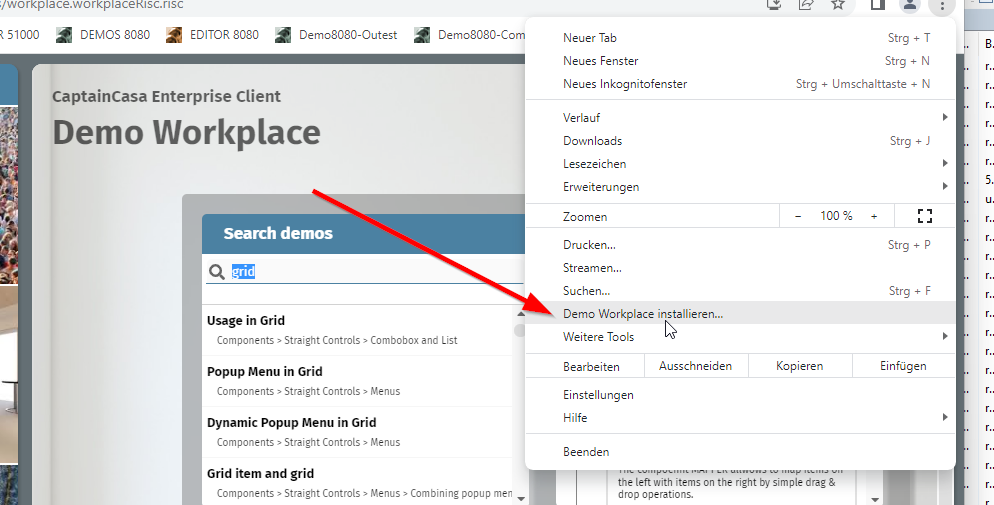The width and height of the screenshot is (994, 505).
Task: Decrease zoom with the minus button
Action: [x=798, y=216]
